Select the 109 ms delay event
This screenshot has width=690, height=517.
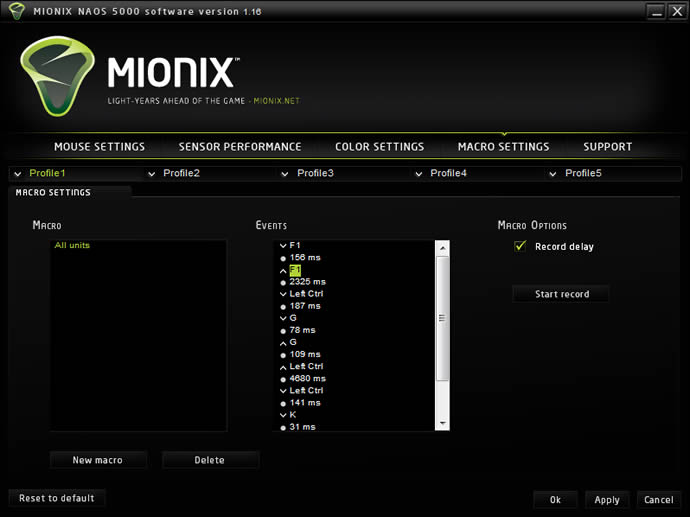(x=305, y=354)
